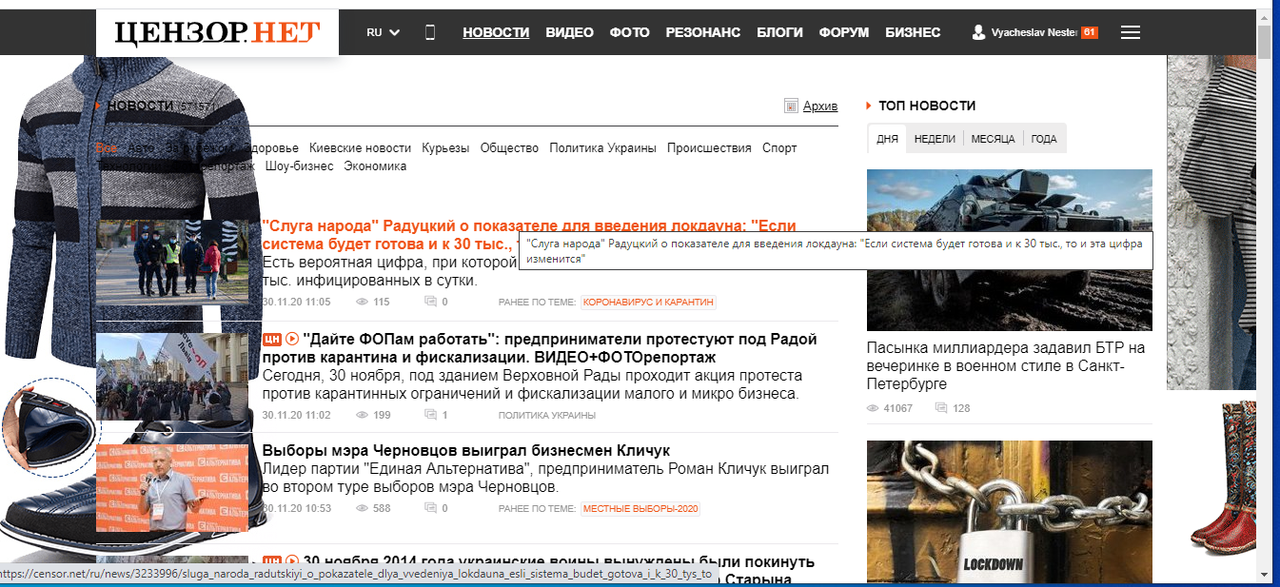Filter news by Экономика
This screenshot has height=587, width=1280.
[375, 166]
